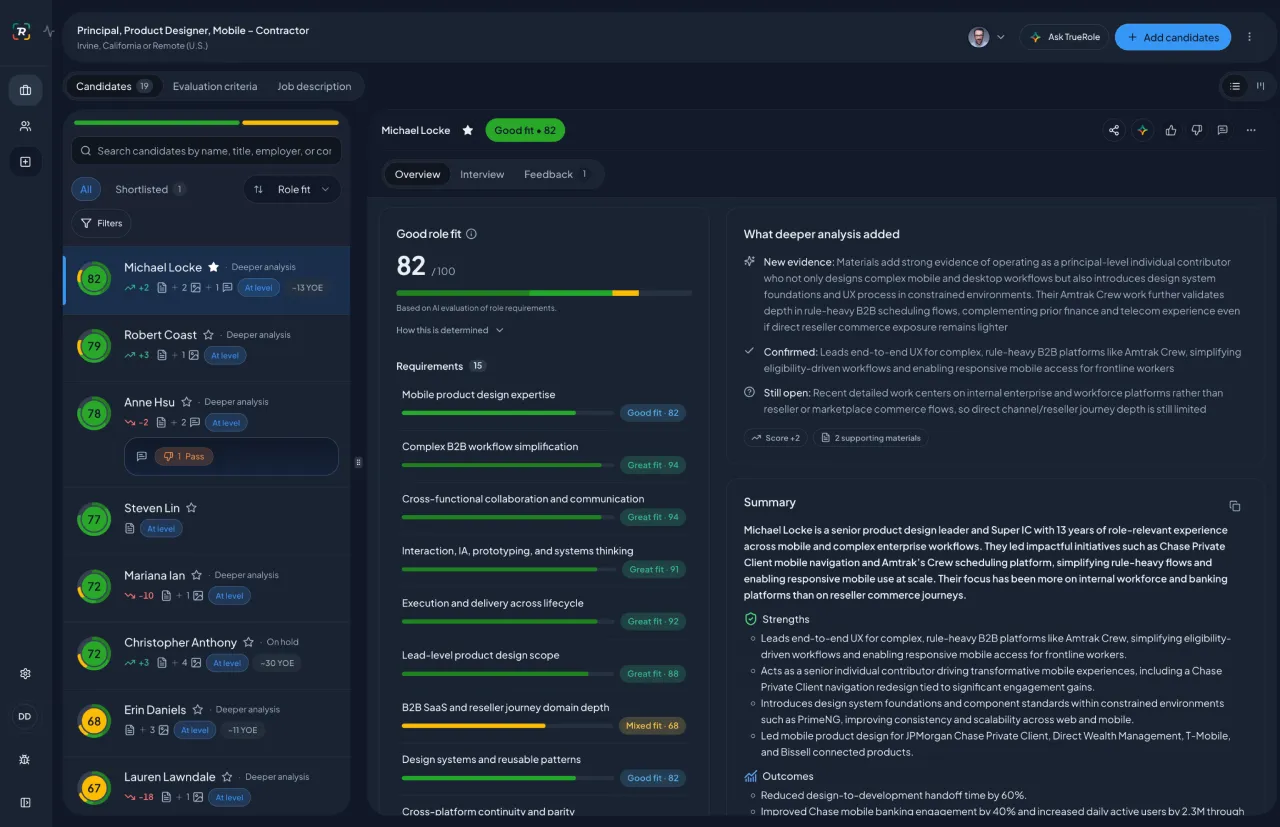Screen dimensions: 1280x827
Task: Open the people sidebar icon
Action: [25, 126]
